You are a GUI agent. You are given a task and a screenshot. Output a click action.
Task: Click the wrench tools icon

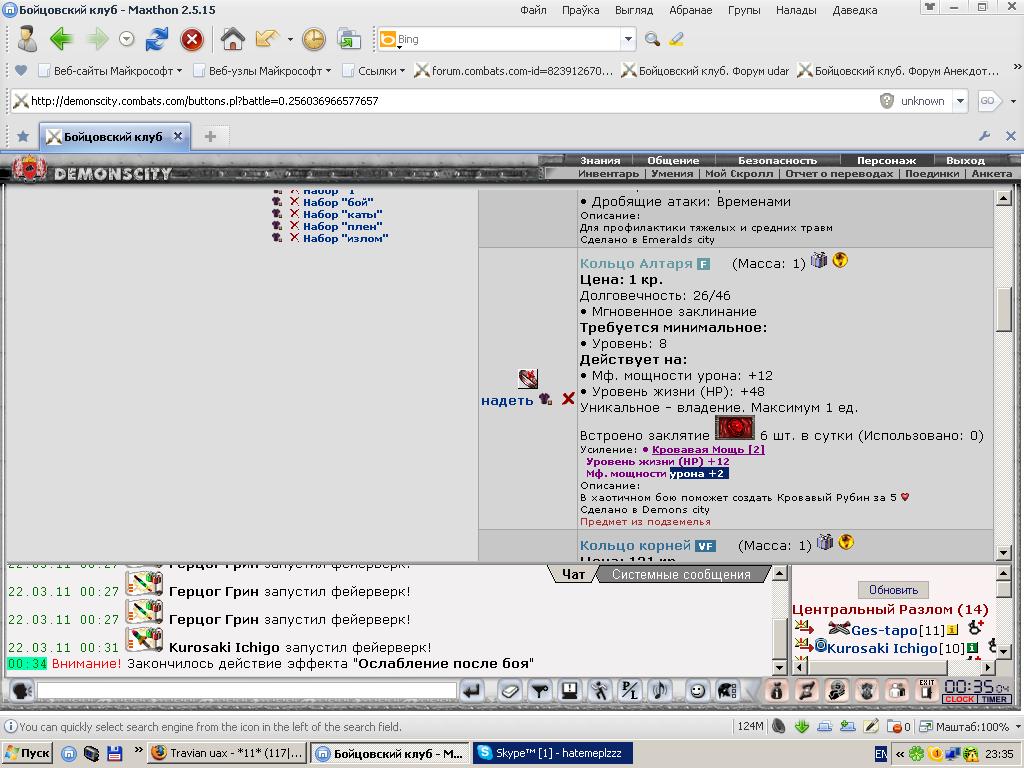[984, 136]
